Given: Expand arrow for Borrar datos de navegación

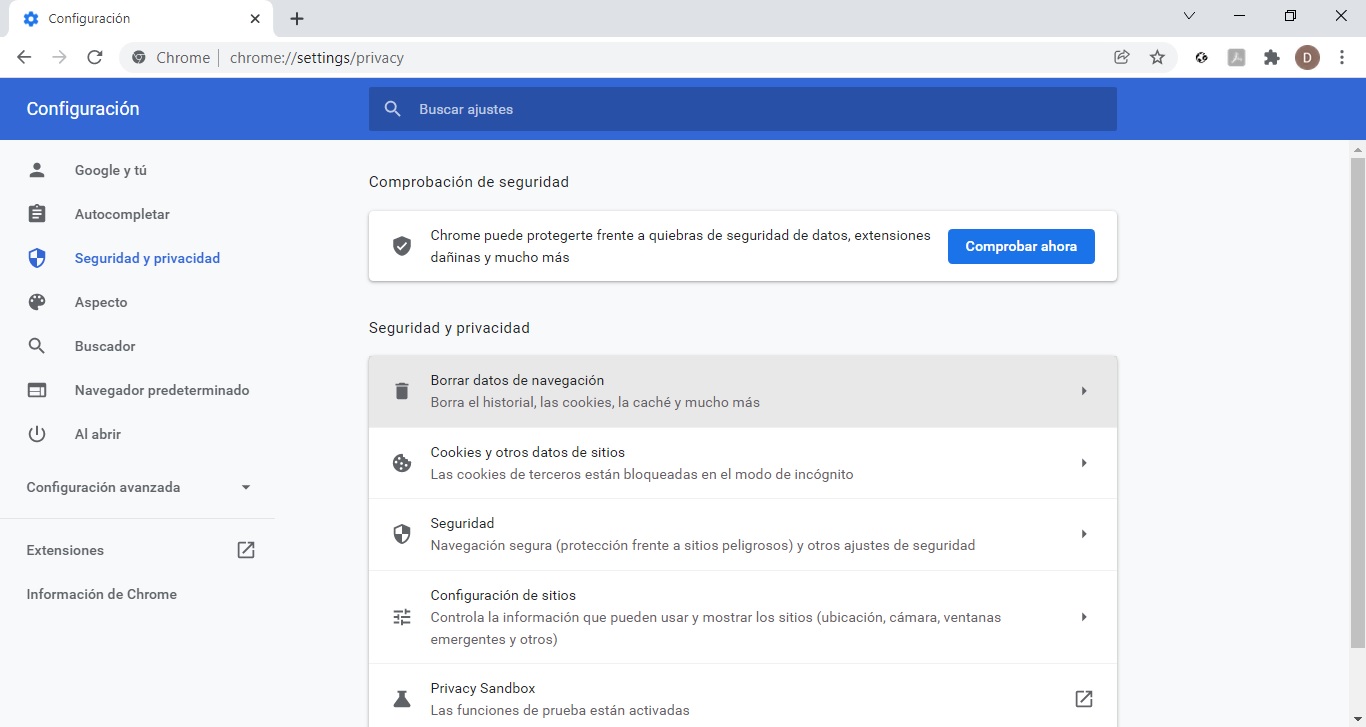Looking at the screenshot, I should click(x=1084, y=391).
